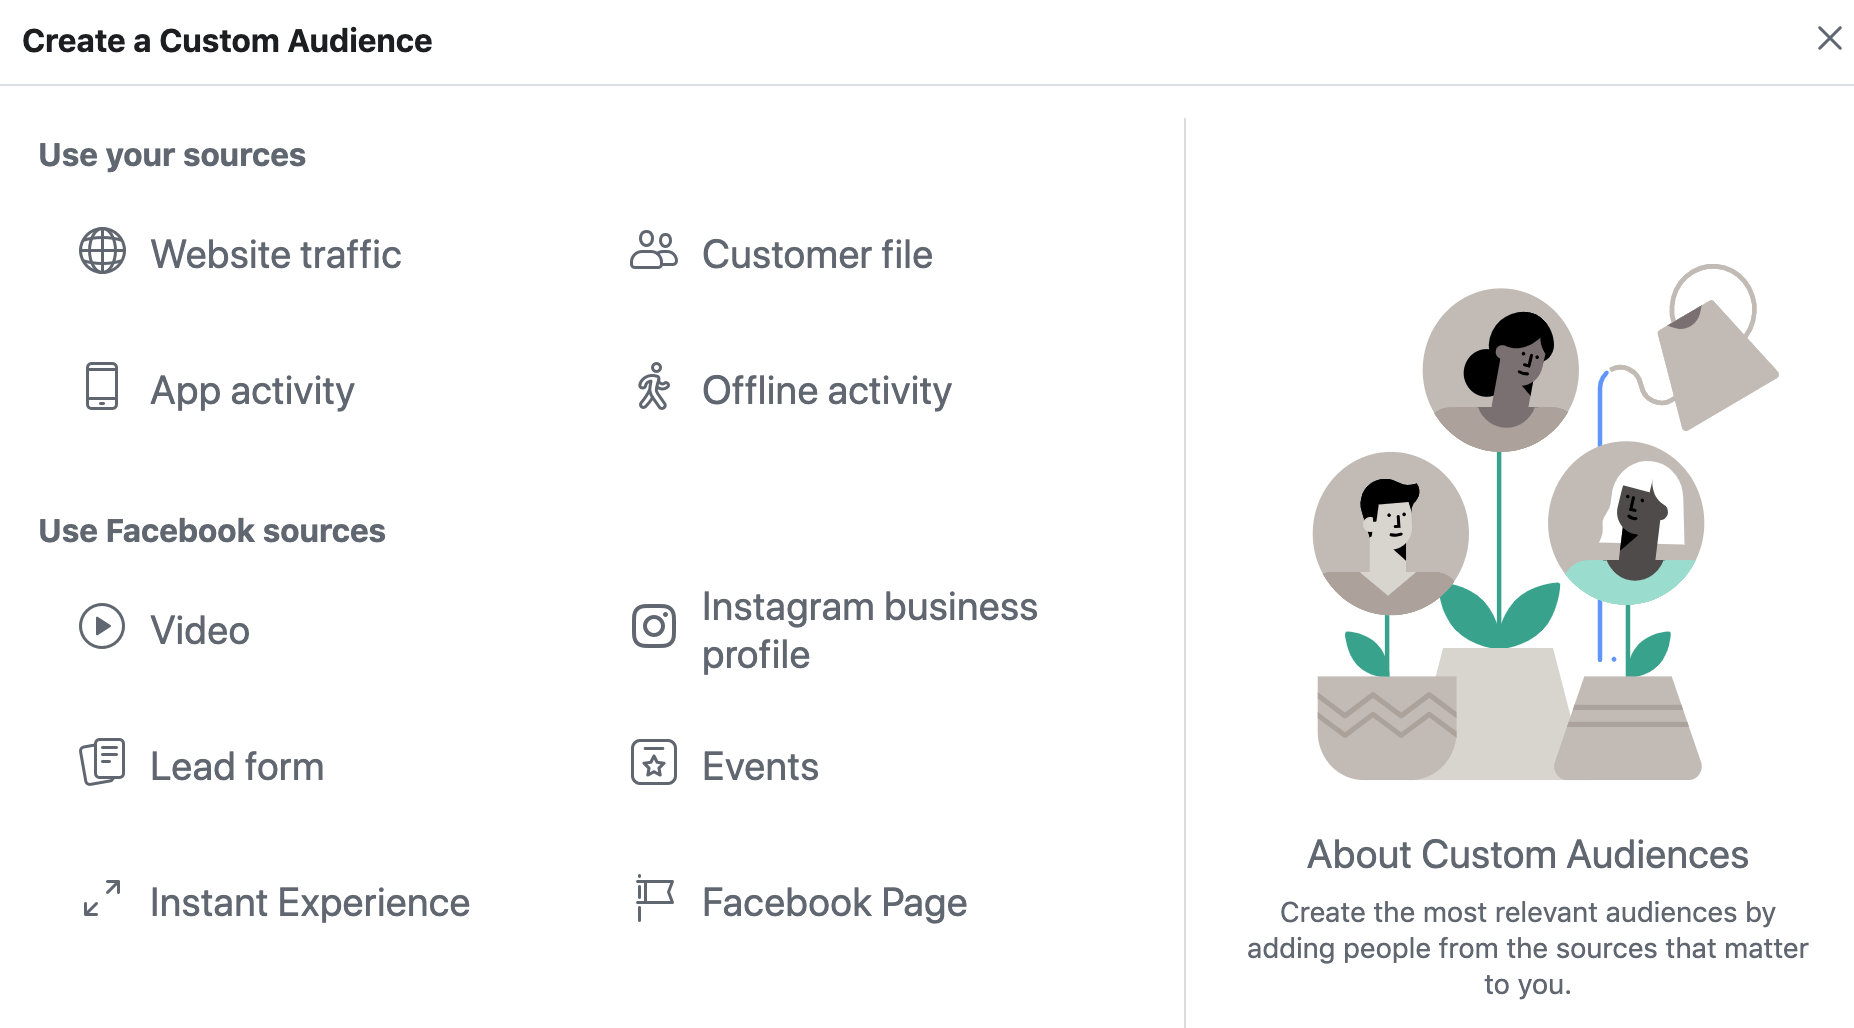Pick Offline activity as the source
This screenshot has width=1854, height=1028.
coord(826,391)
